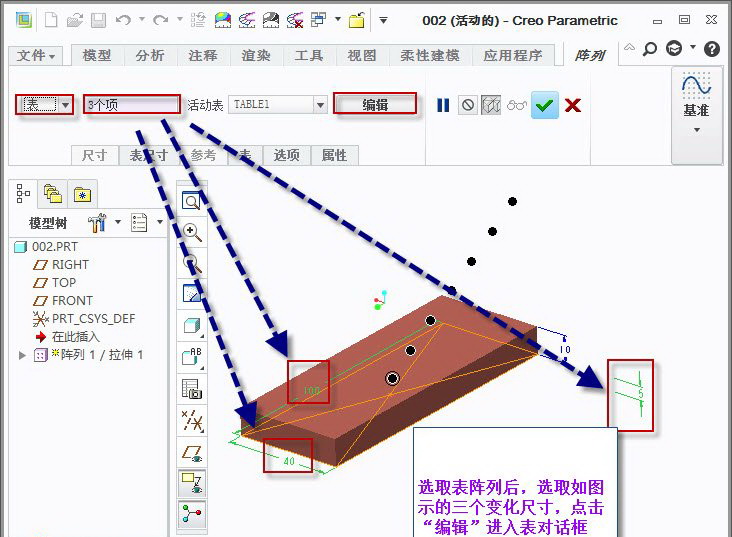Select PRT_CSYS_DEF in model tree

click(x=84, y=318)
